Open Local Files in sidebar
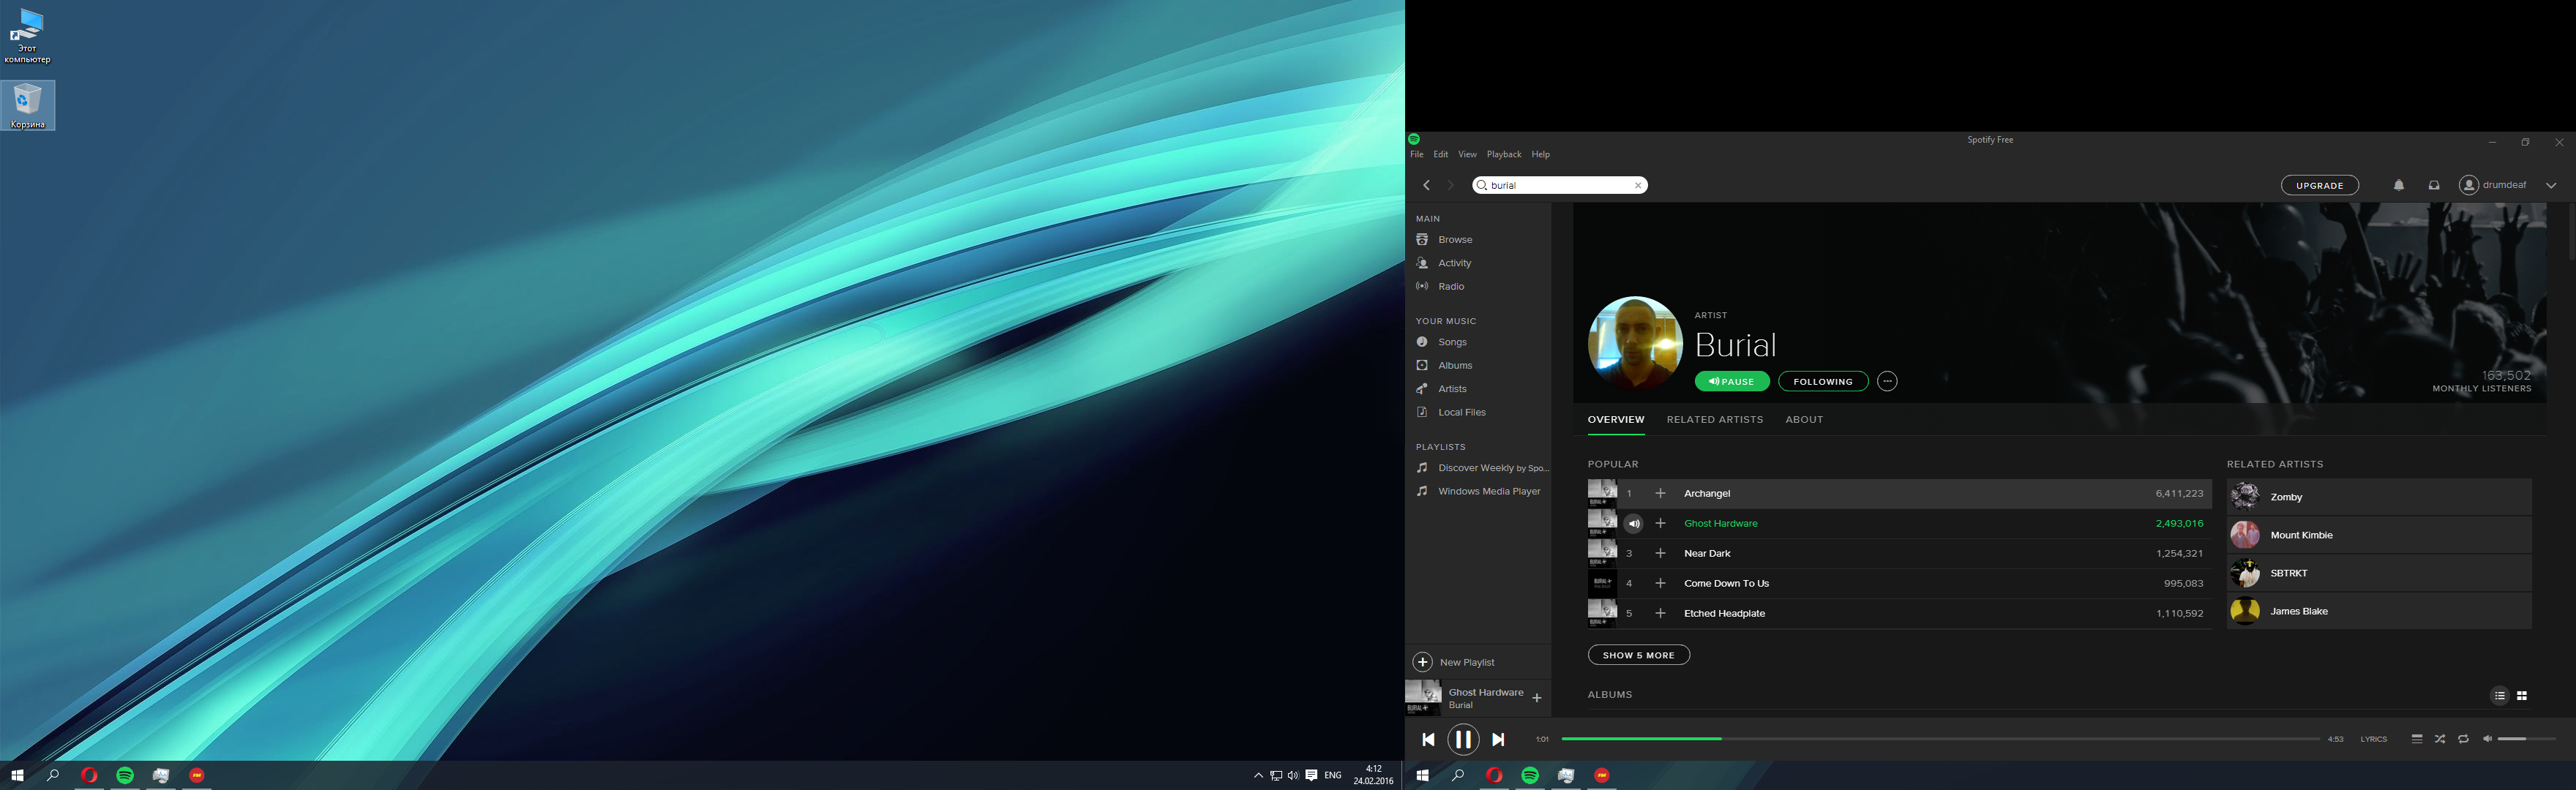Viewport: 2576px width, 790px height. (1461, 412)
